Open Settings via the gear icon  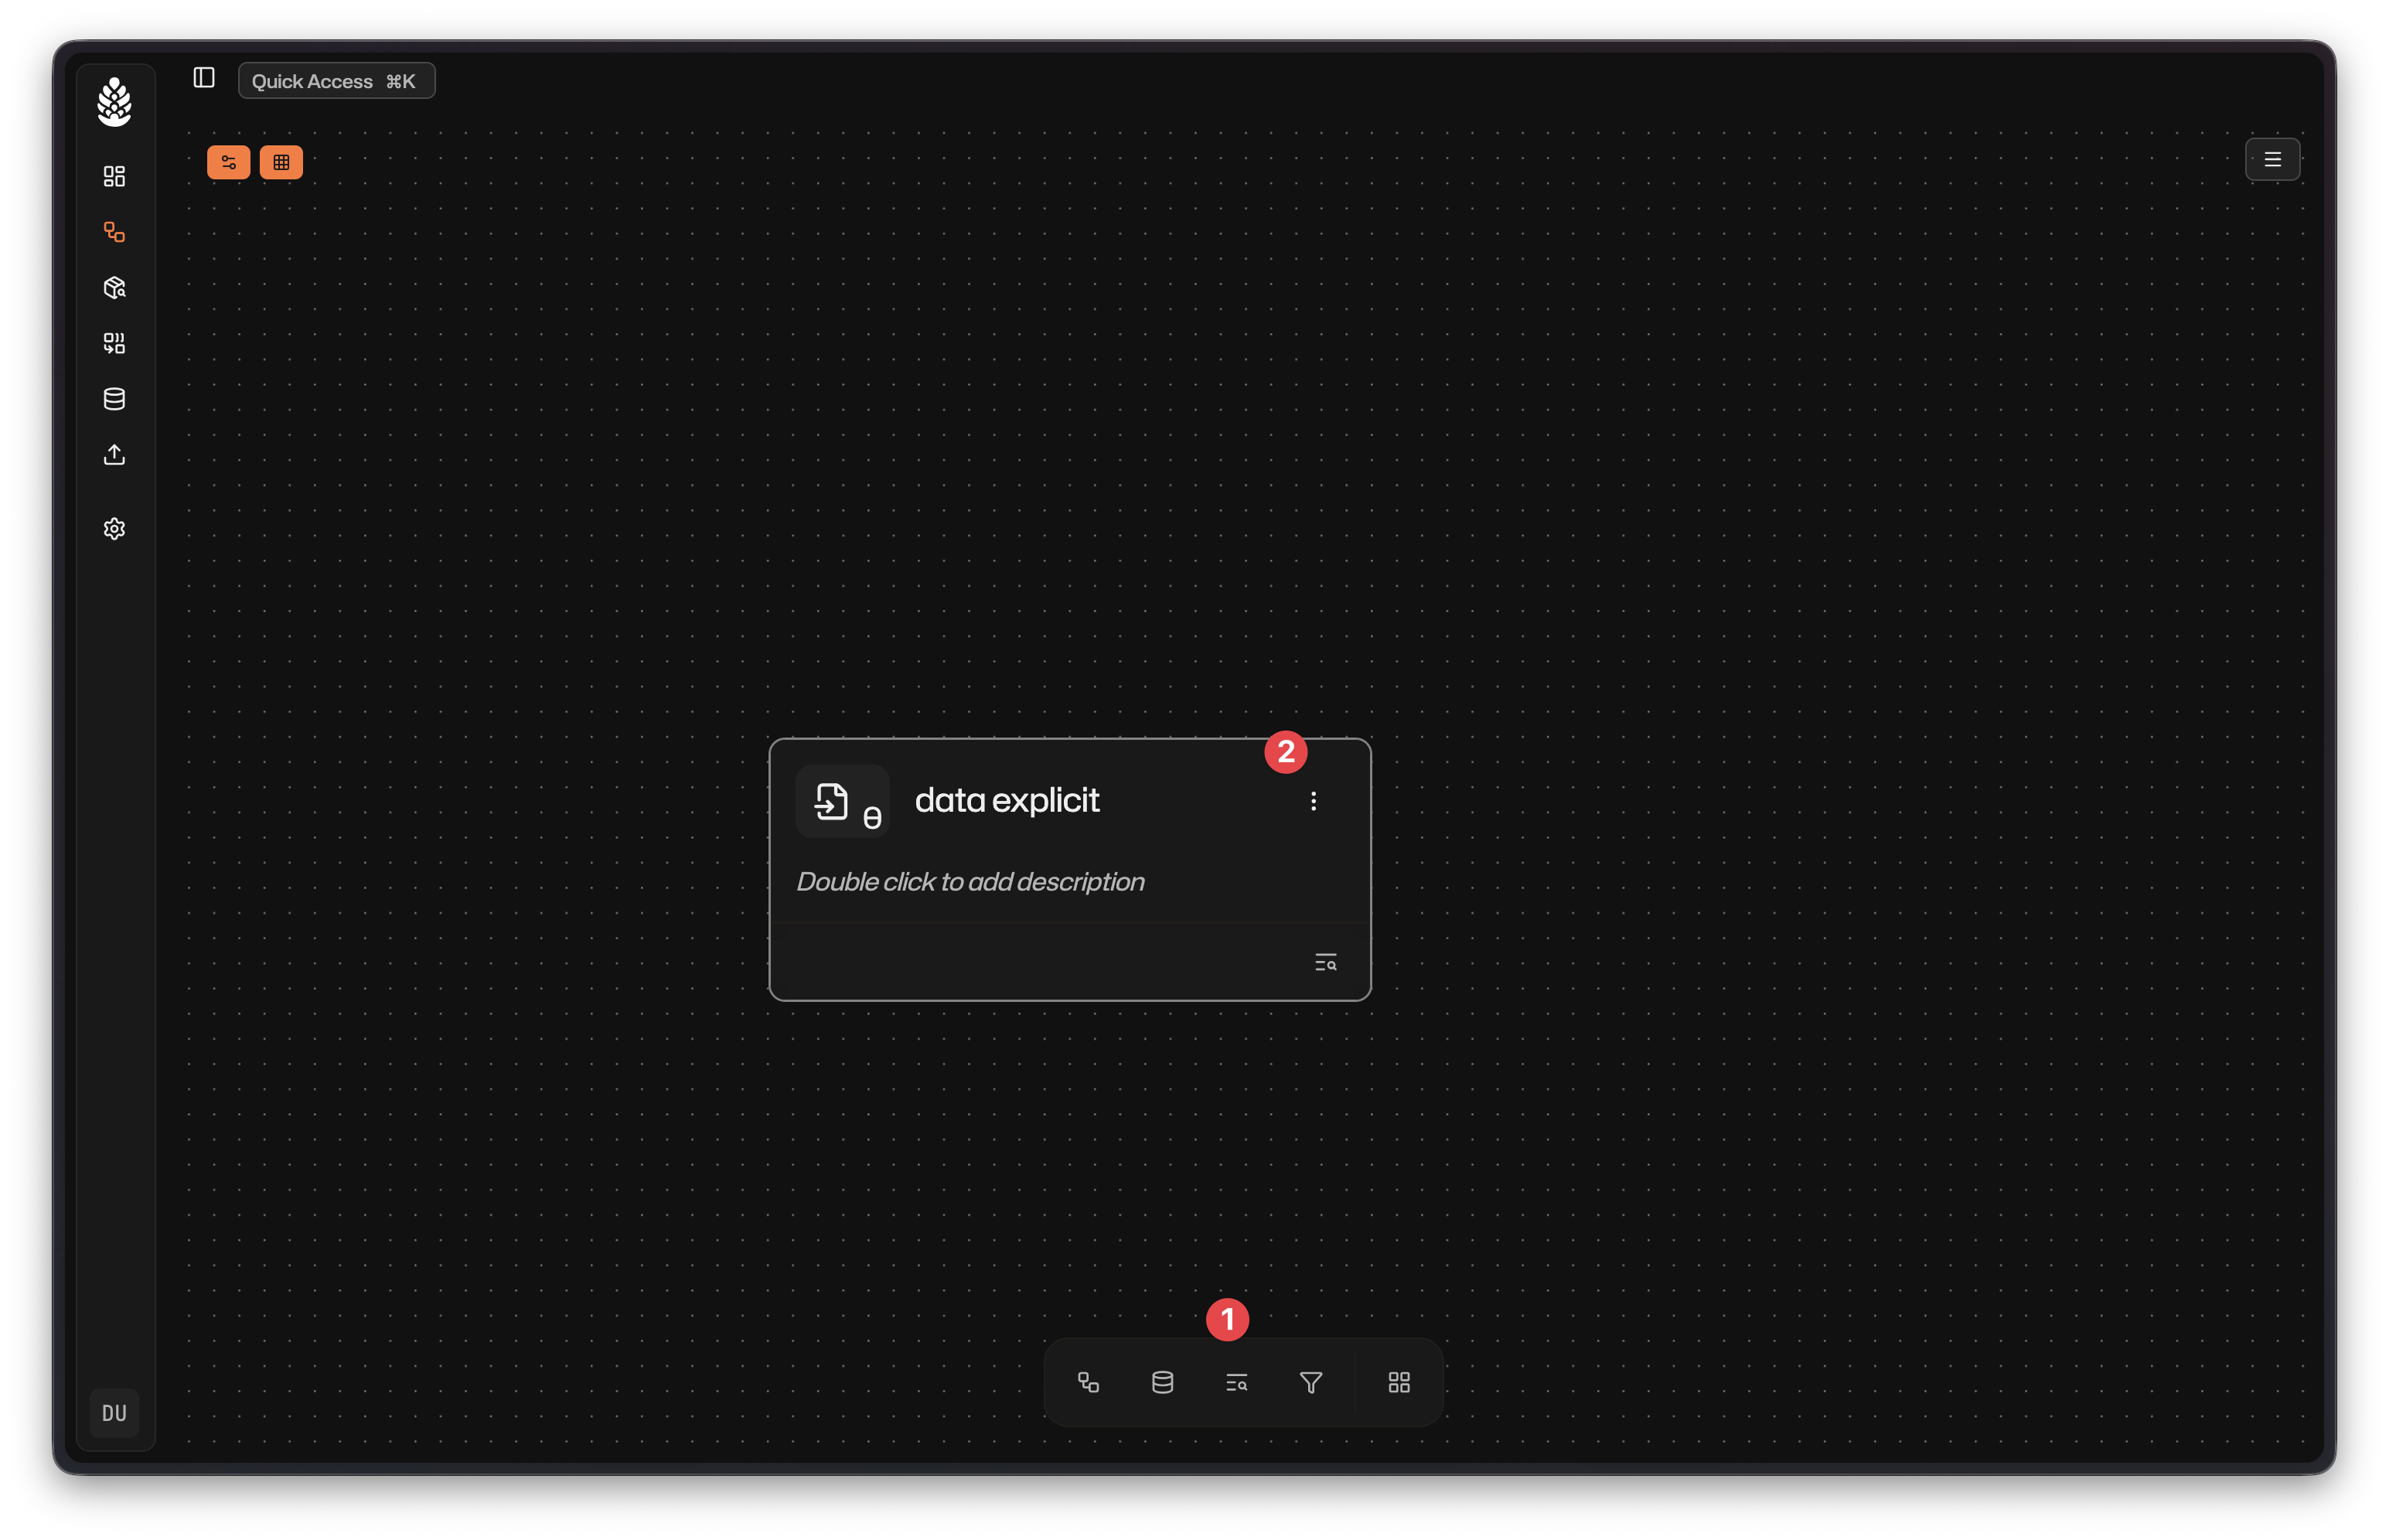[x=114, y=529]
